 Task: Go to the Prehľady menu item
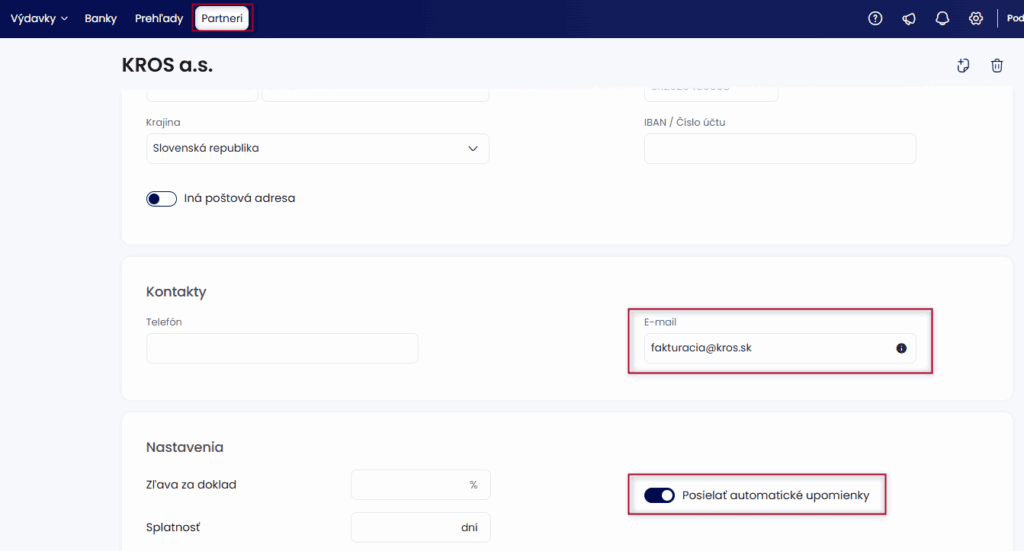pos(159,18)
